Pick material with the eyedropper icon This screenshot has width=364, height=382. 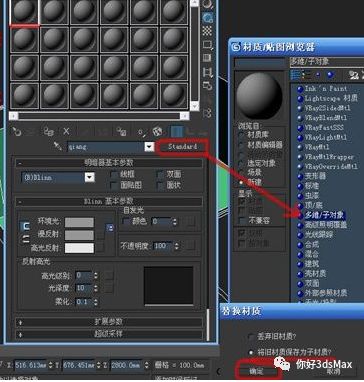click(58, 147)
